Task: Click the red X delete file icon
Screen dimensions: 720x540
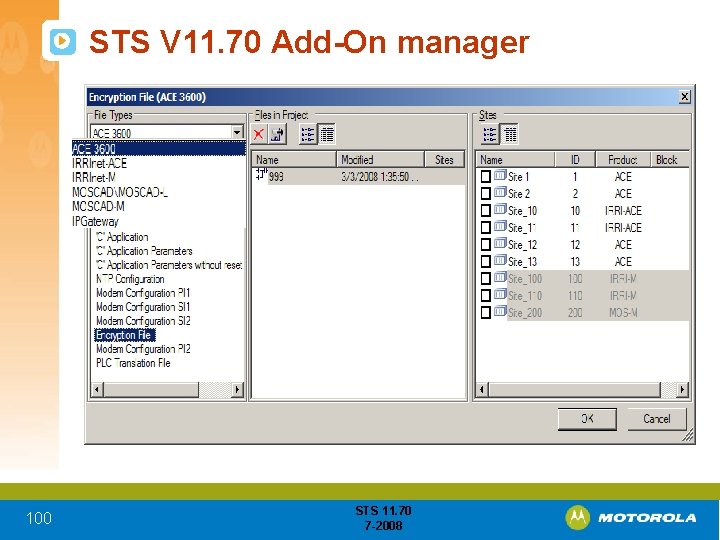Action: click(x=259, y=135)
